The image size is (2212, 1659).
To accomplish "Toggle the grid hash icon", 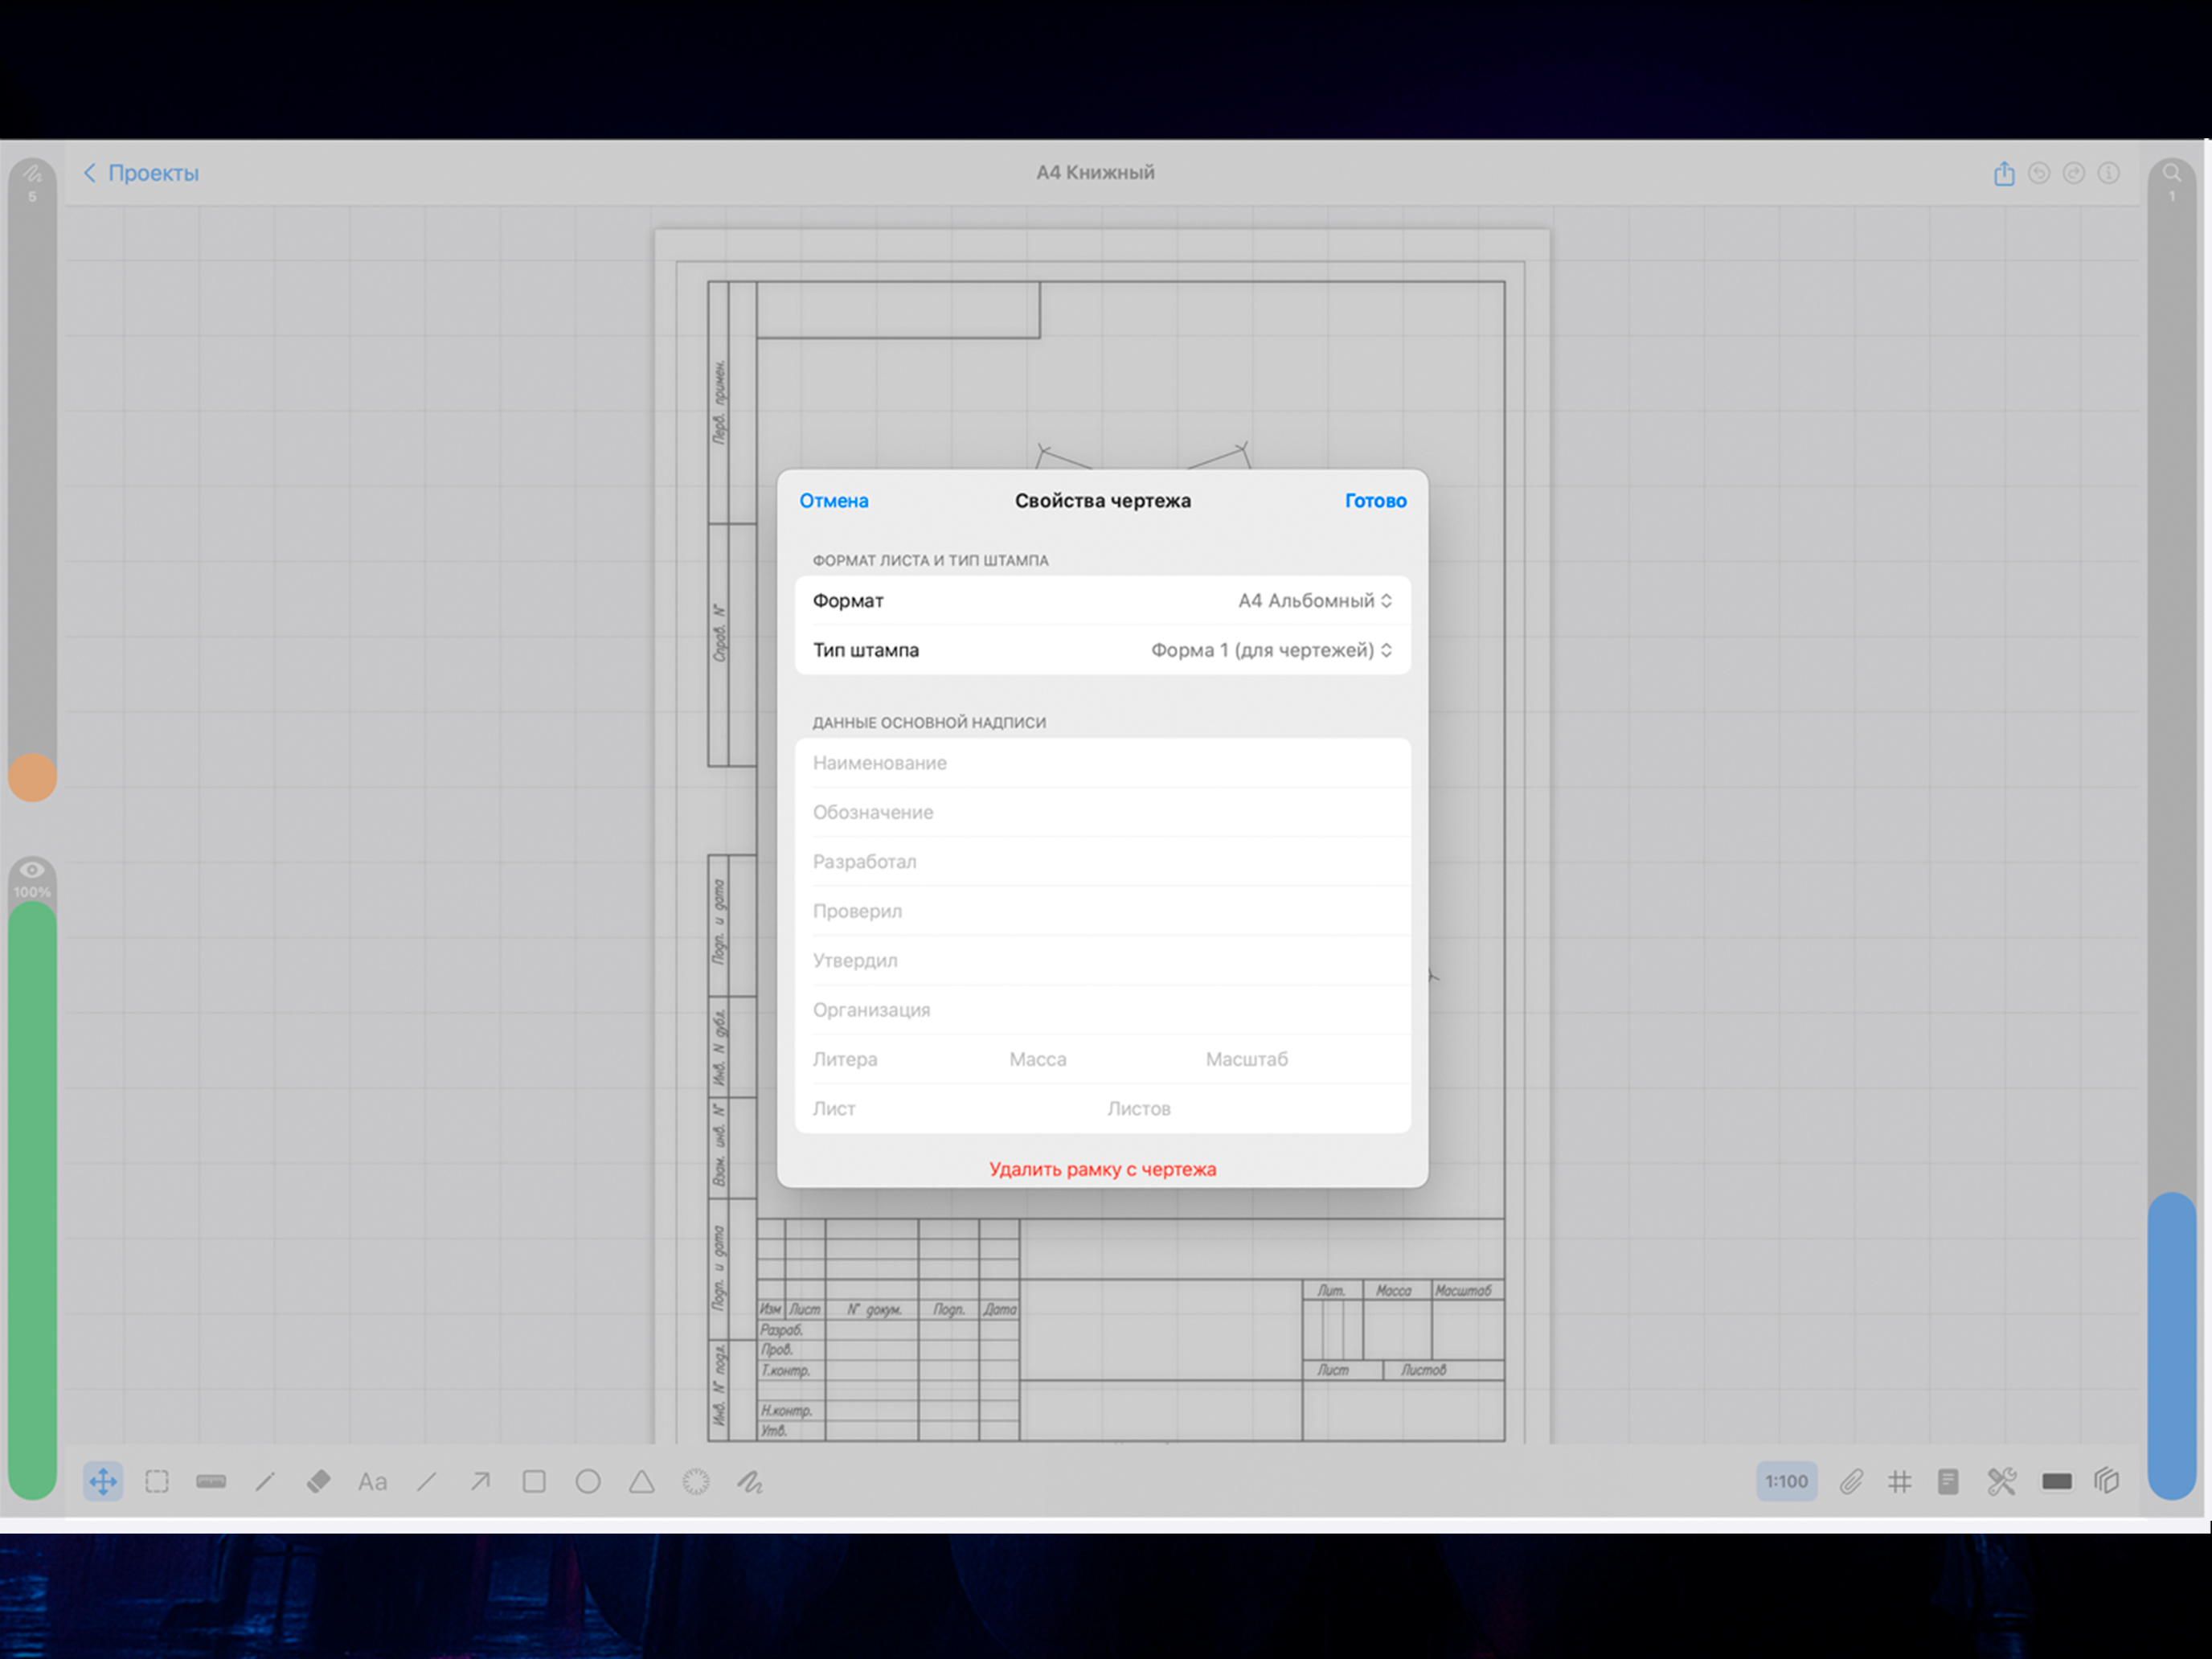I will (x=1899, y=1481).
